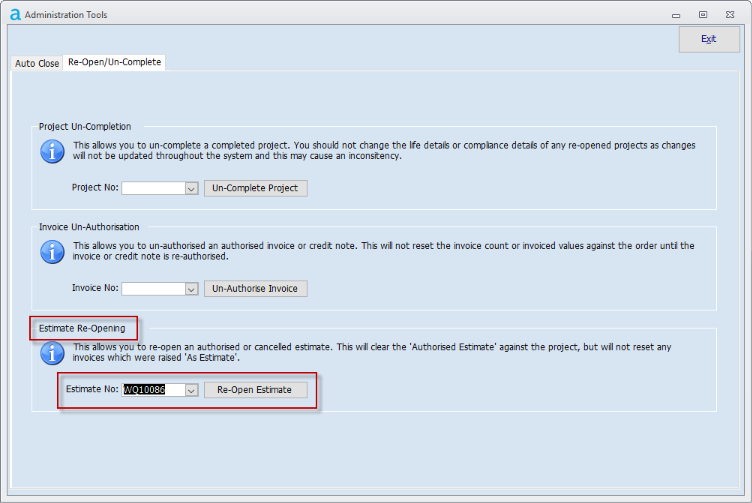Click the Un-Complete Project button
This screenshot has height=503, width=752.
(x=255, y=188)
